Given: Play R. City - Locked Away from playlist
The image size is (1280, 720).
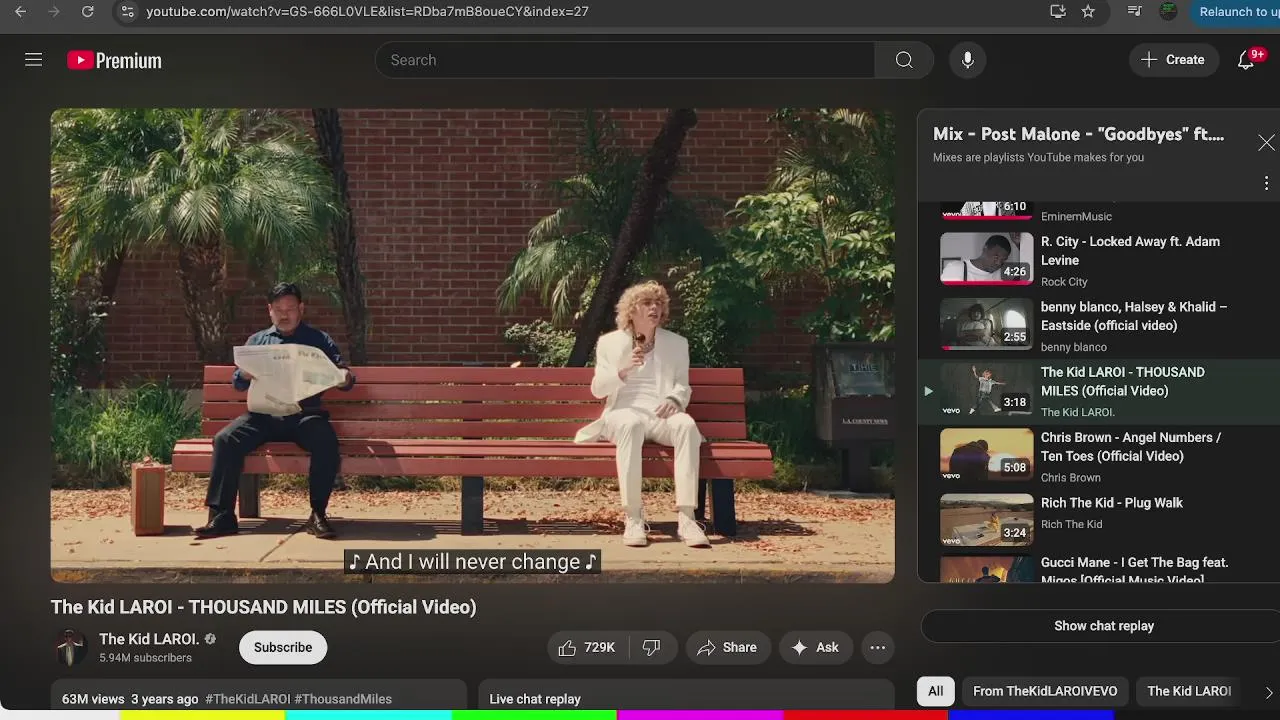Looking at the screenshot, I should (x=1098, y=260).
